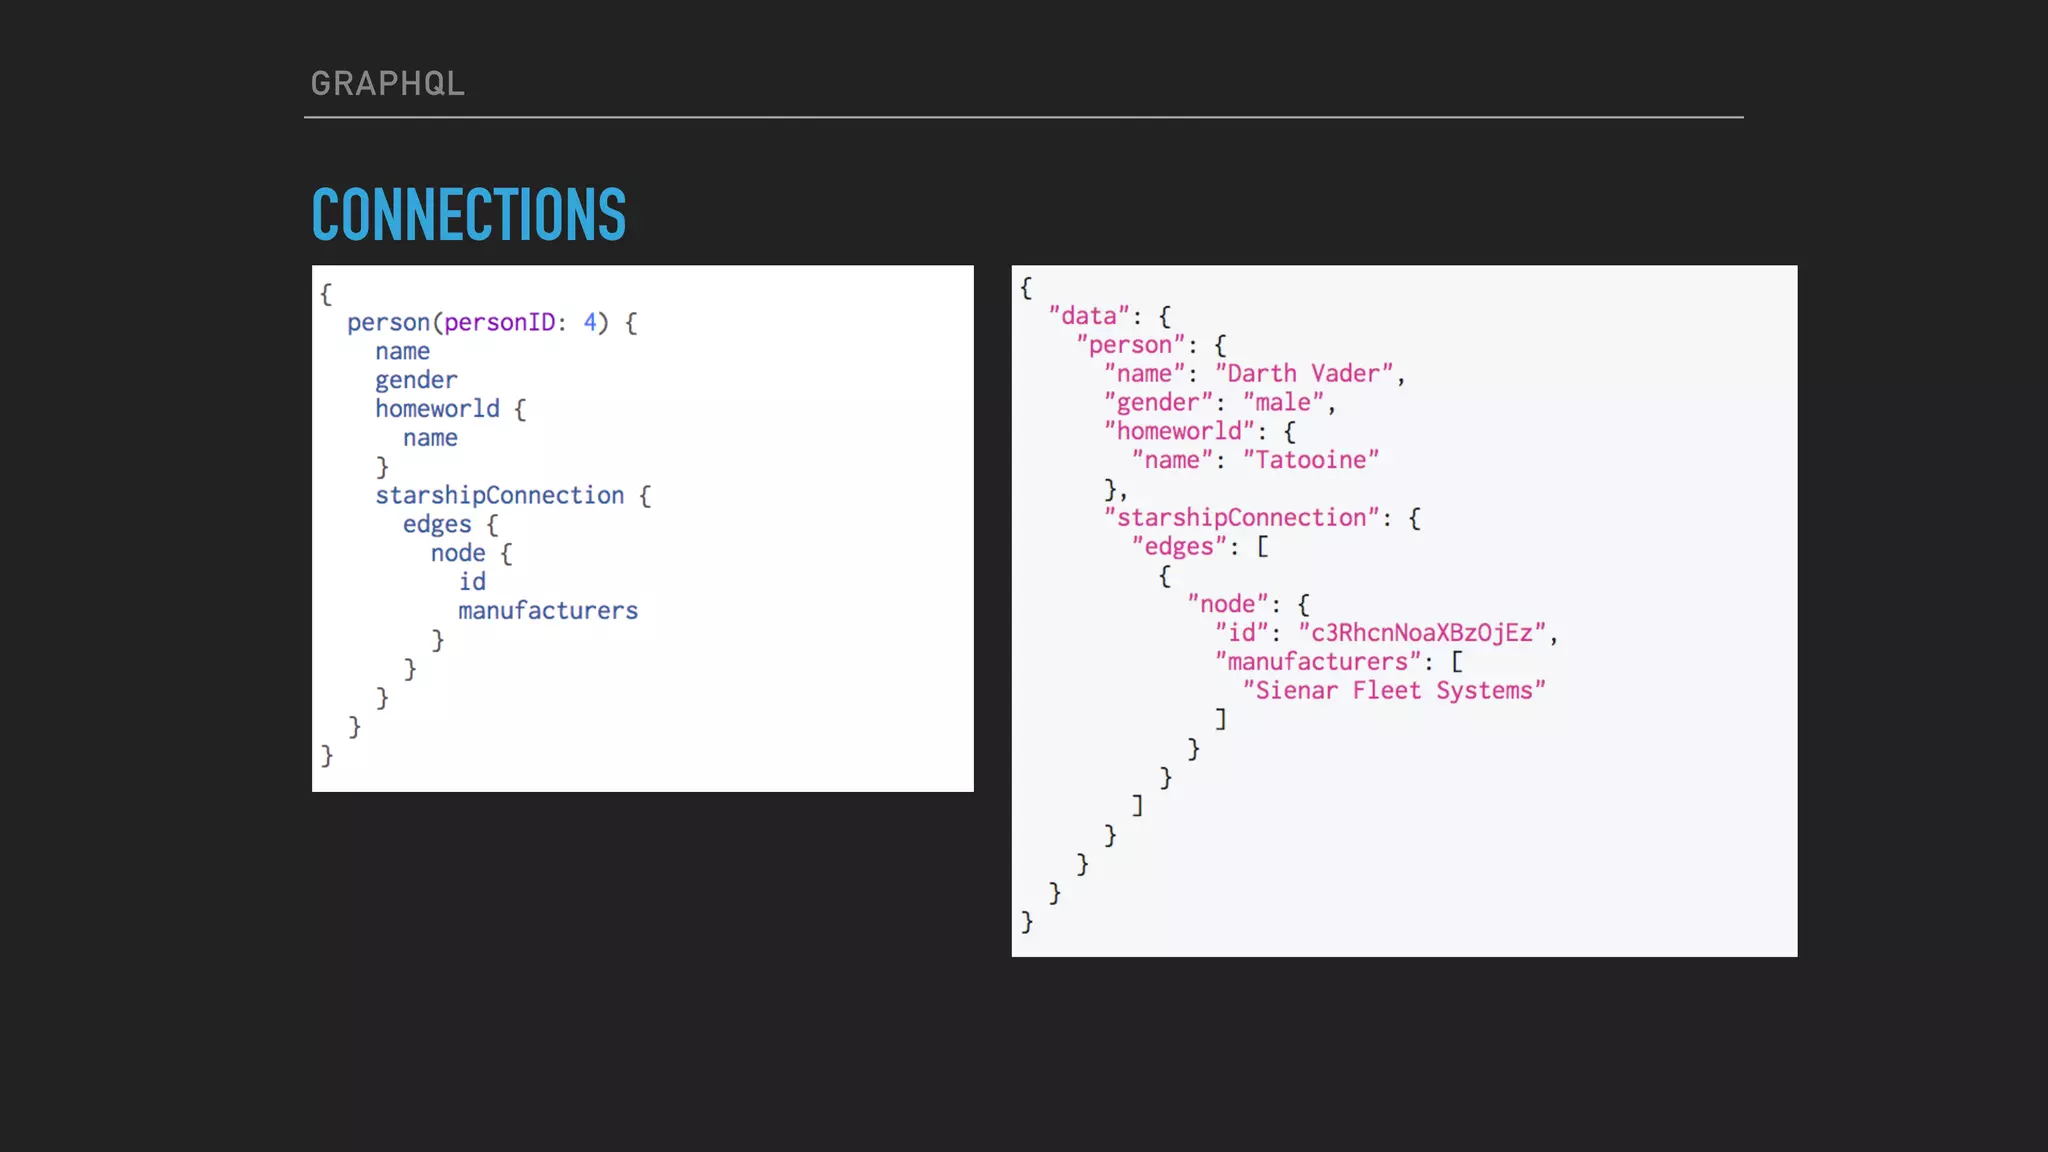Click the "male" value in the response

1283,403
